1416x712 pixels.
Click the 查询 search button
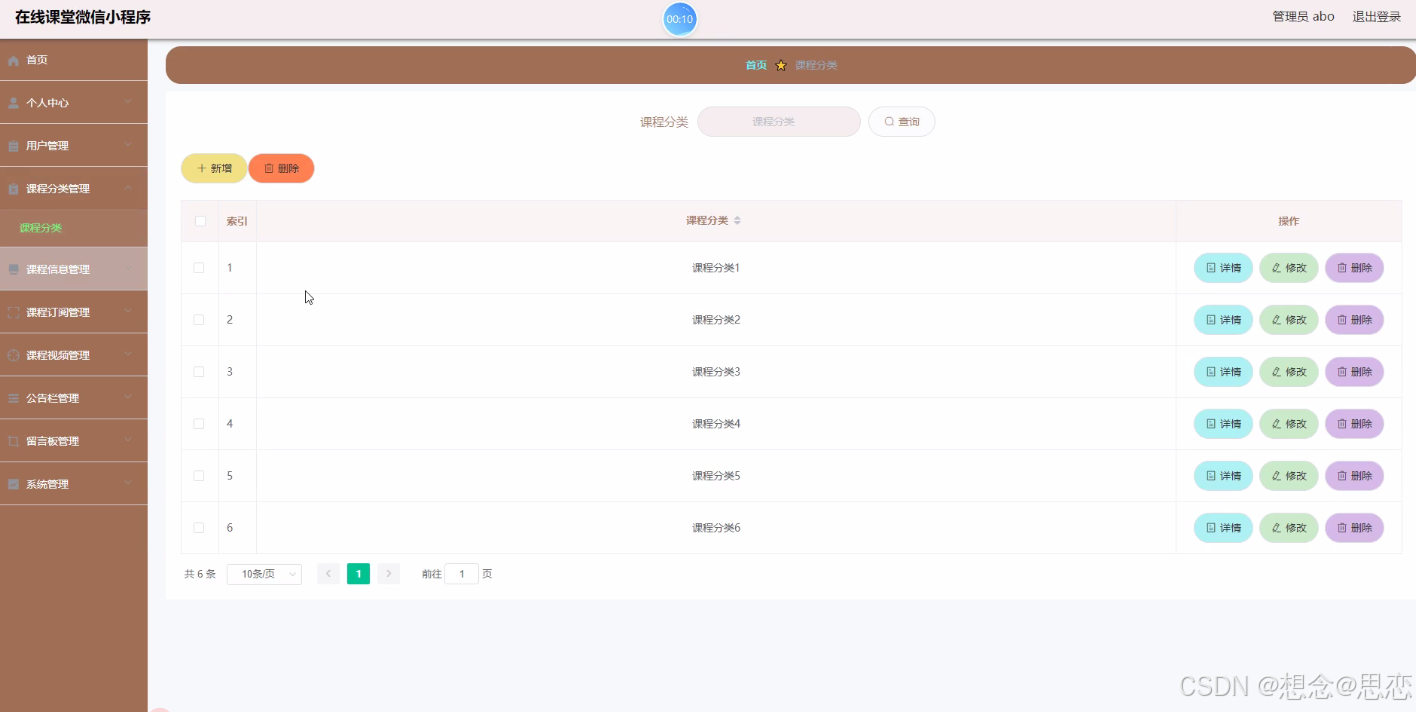coord(901,122)
